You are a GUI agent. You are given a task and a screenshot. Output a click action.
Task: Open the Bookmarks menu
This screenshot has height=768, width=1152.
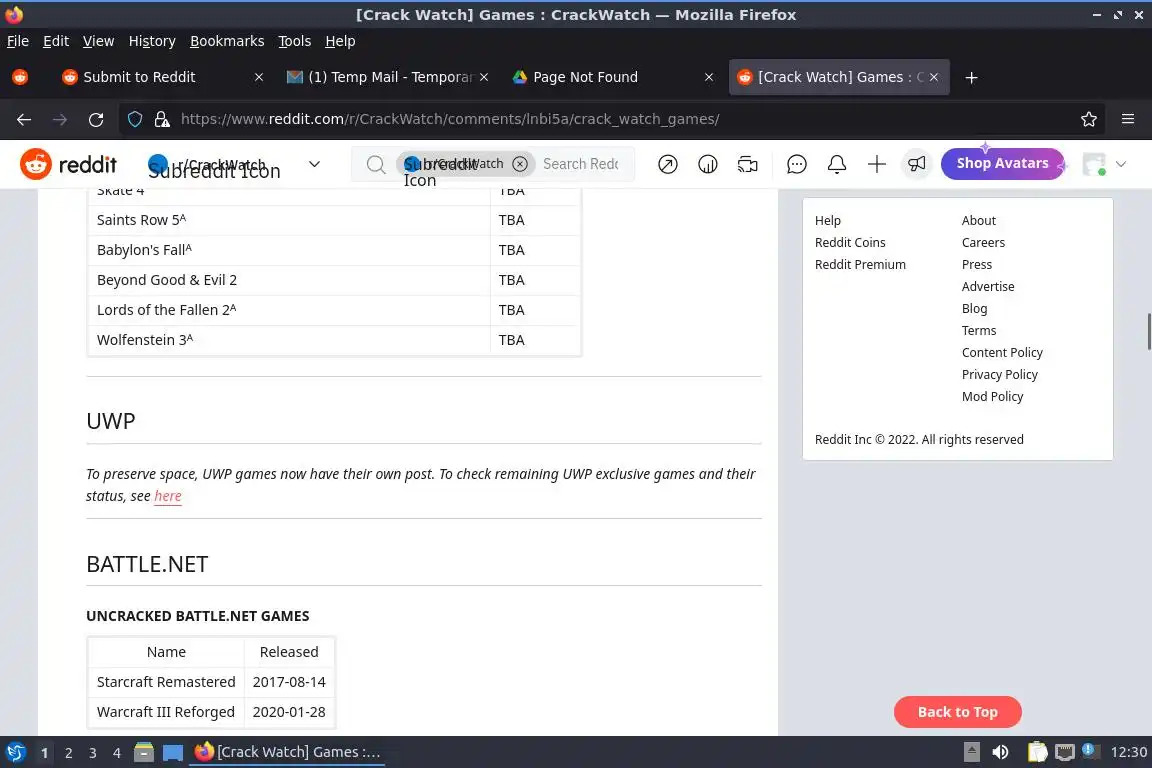click(x=227, y=41)
